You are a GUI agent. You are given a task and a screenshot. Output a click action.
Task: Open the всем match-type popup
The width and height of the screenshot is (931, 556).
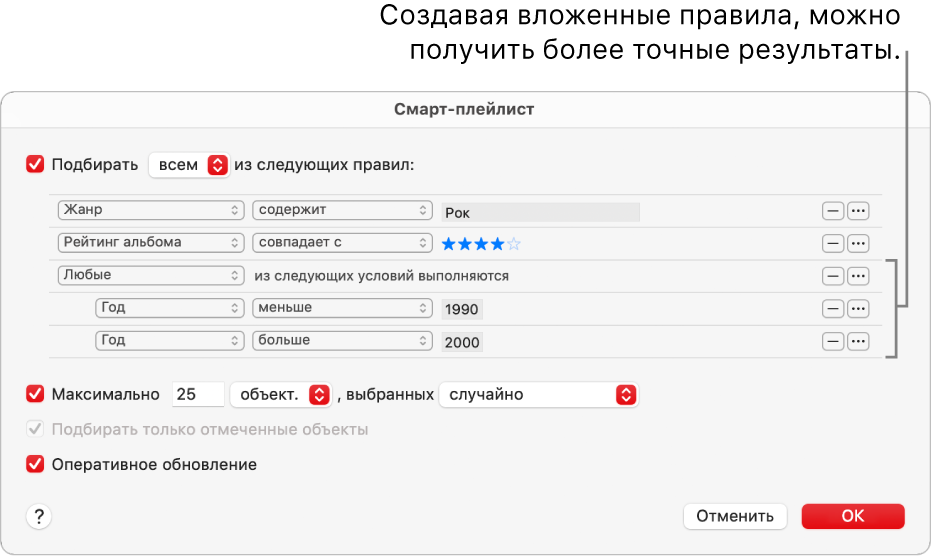pyautogui.click(x=188, y=165)
